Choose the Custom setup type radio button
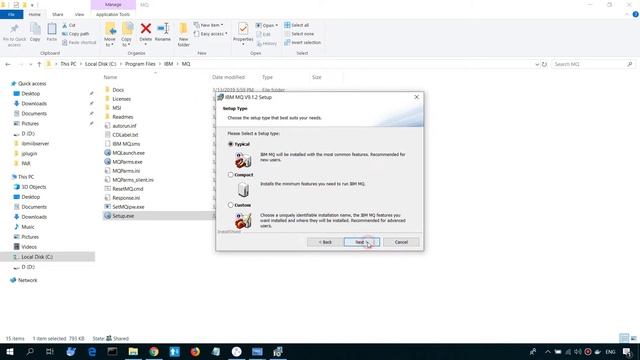The width and height of the screenshot is (640, 360). [x=231, y=205]
